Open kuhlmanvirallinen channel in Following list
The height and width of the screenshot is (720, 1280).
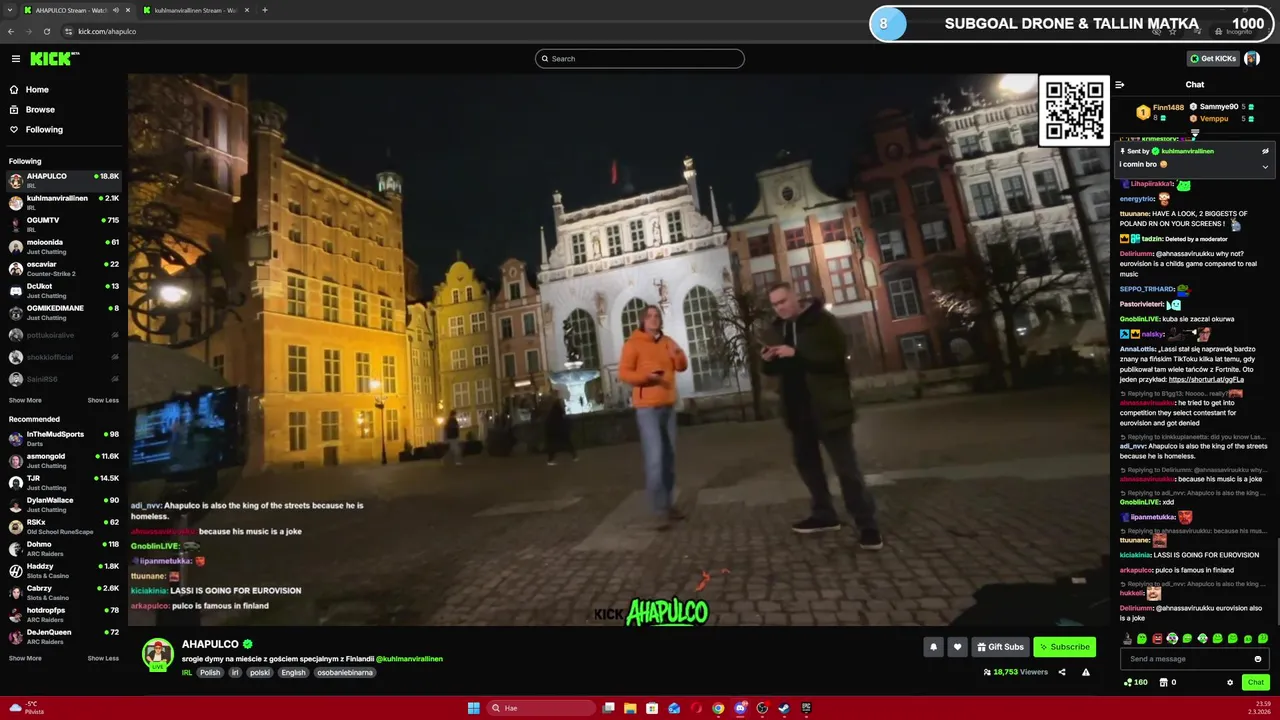64,202
